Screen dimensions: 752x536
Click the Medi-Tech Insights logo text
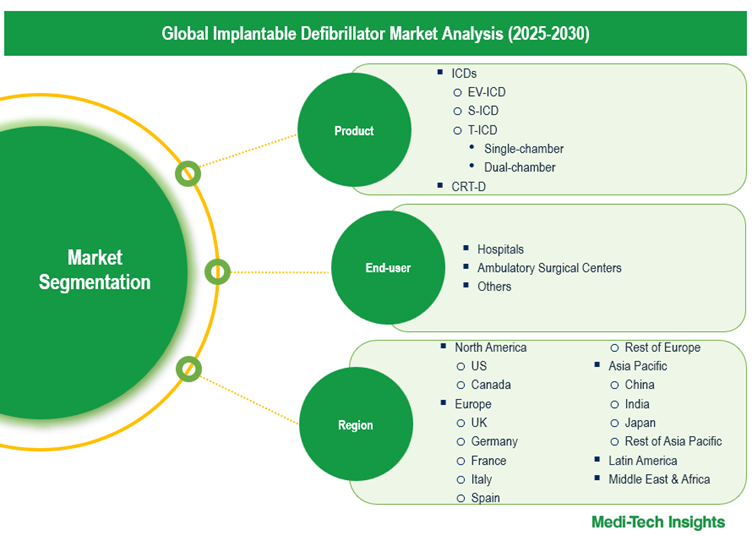(658, 522)
